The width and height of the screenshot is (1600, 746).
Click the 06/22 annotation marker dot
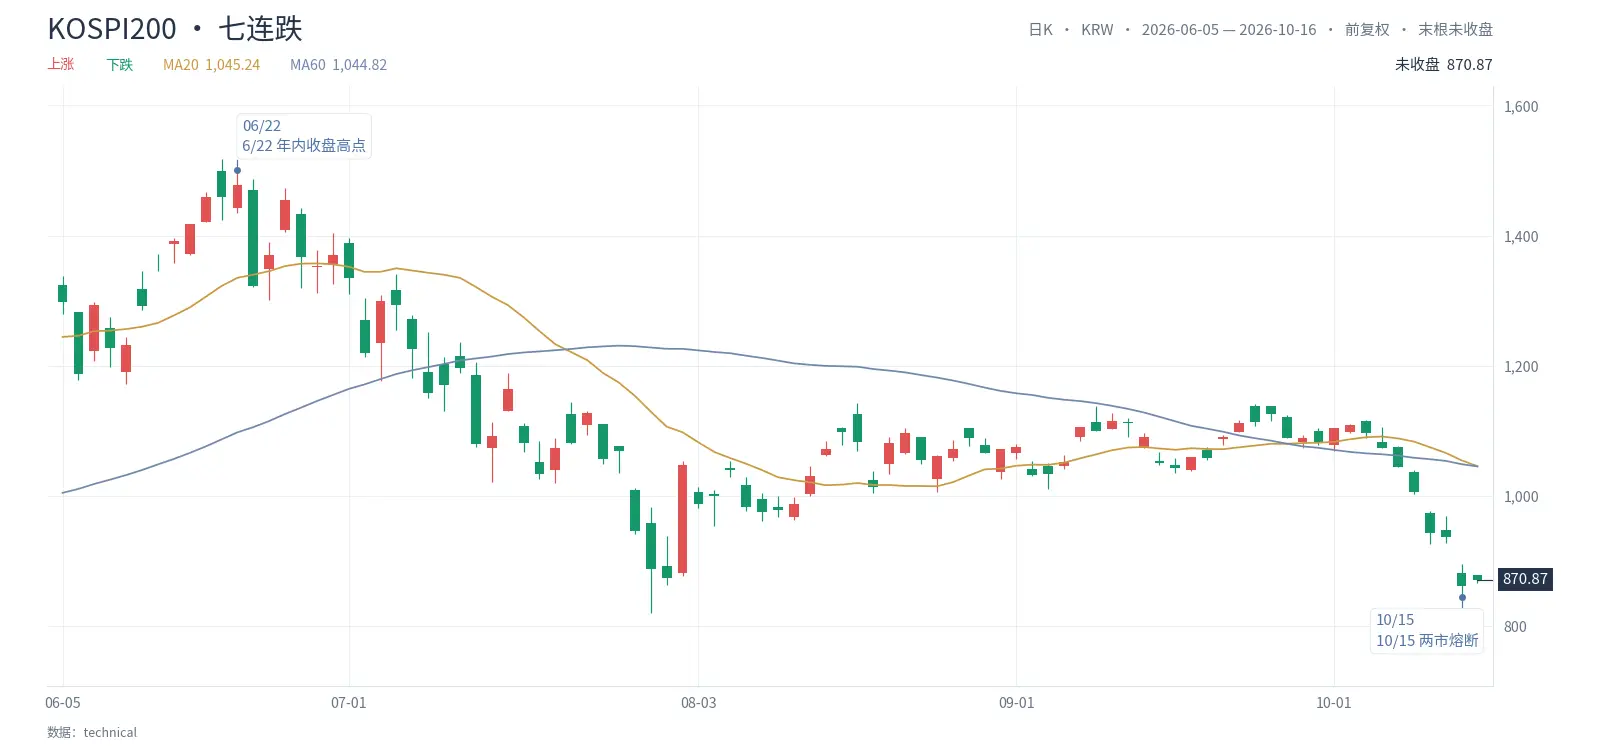click(237, 170)
